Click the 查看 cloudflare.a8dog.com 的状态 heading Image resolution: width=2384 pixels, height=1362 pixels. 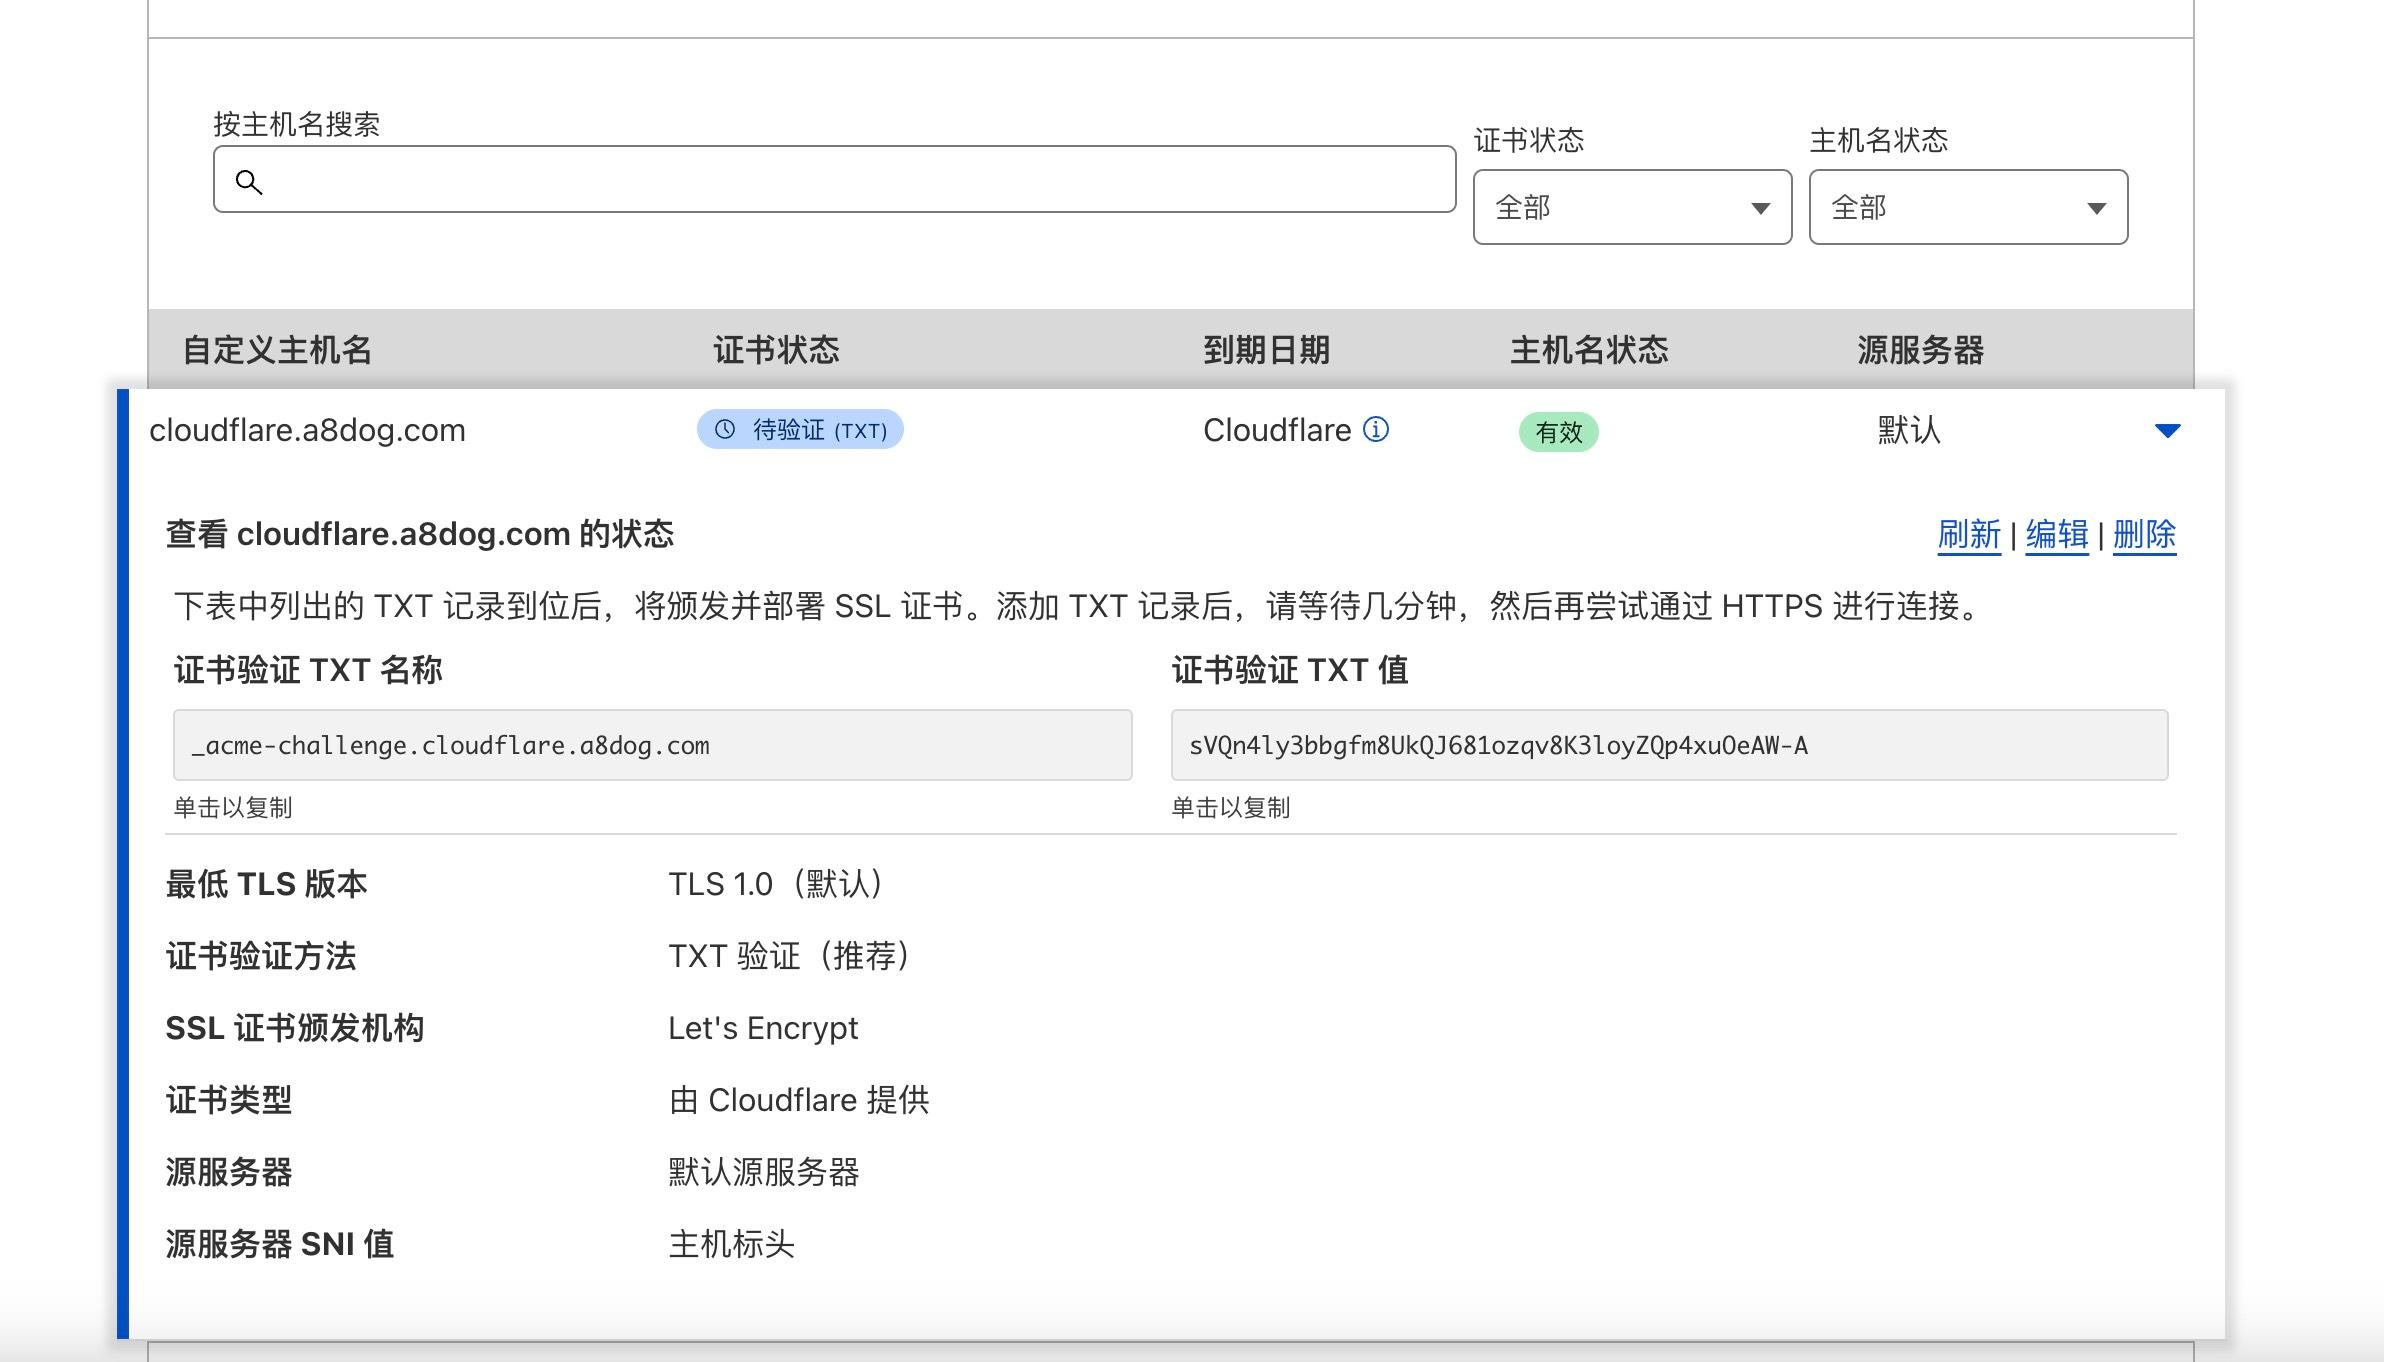point(420,534)
